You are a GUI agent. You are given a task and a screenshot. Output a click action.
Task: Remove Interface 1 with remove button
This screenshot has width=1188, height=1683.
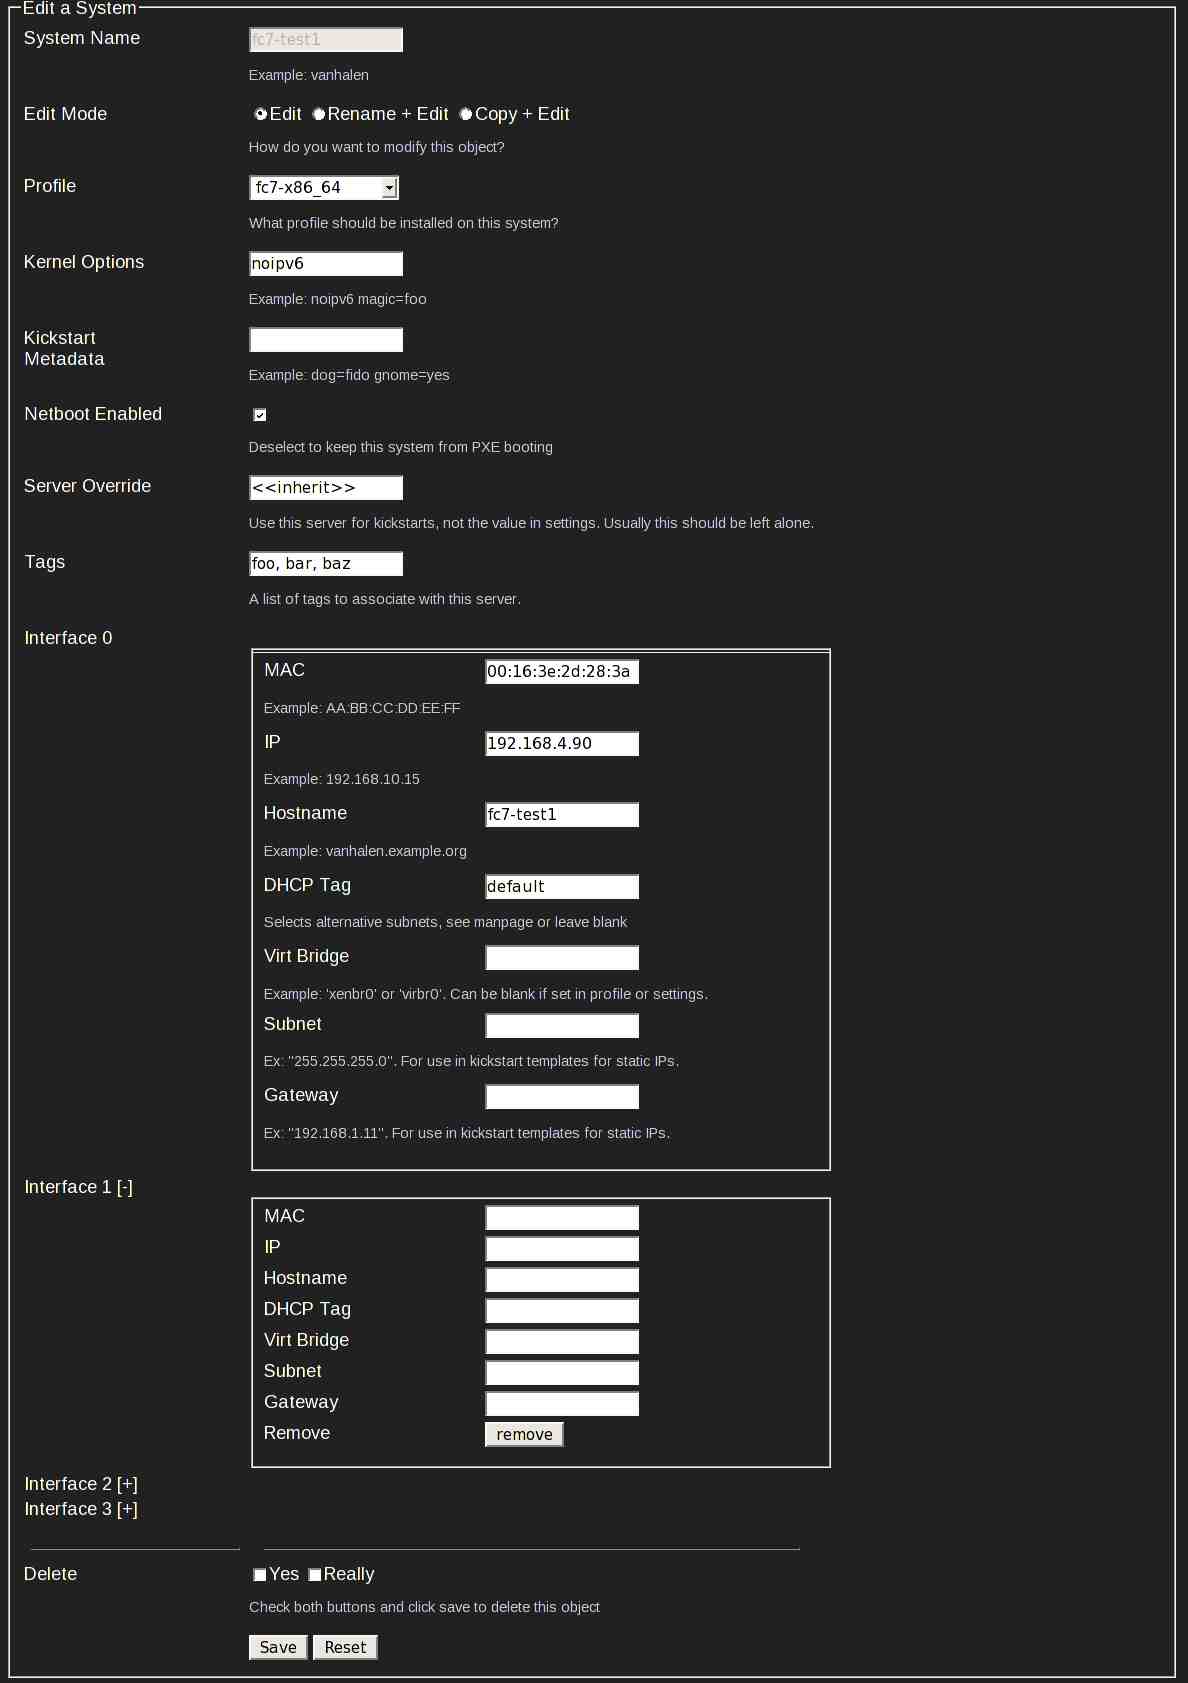(x=524, y=1434)
